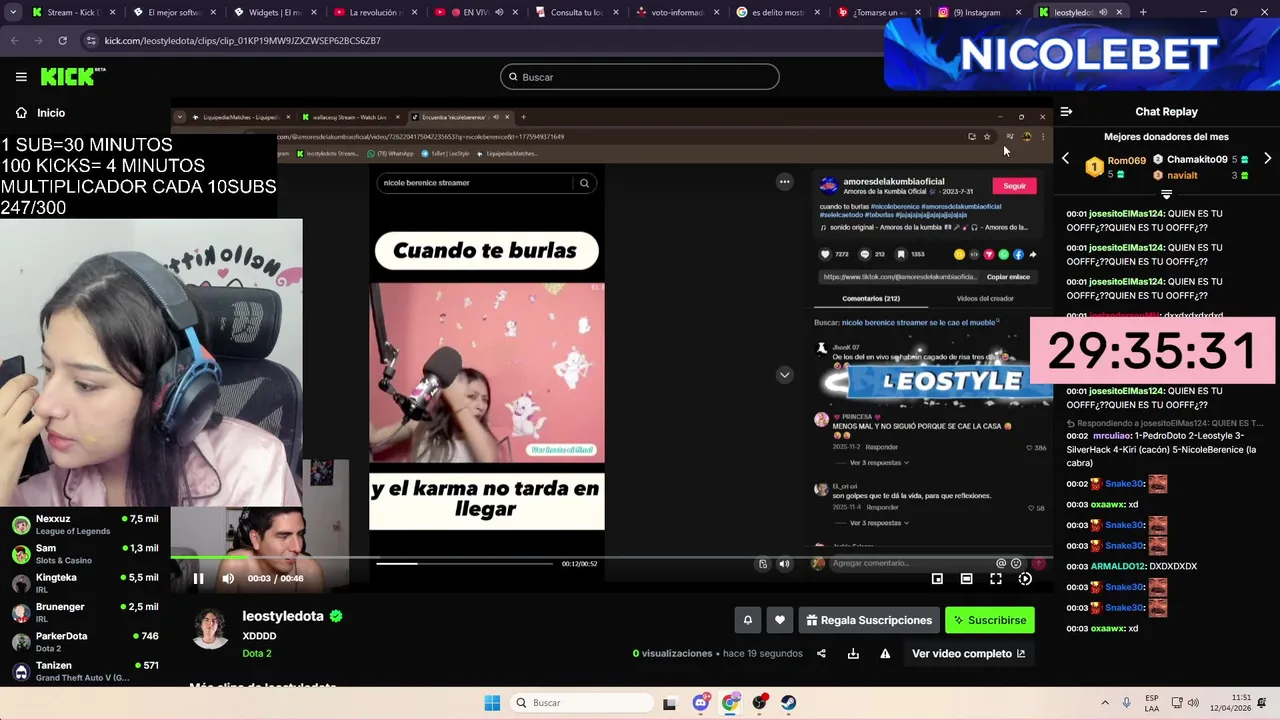Viewport: 1280px width, 720px height.
Task: Close the leostyledota browser tab
Action: click(1119, 13)
